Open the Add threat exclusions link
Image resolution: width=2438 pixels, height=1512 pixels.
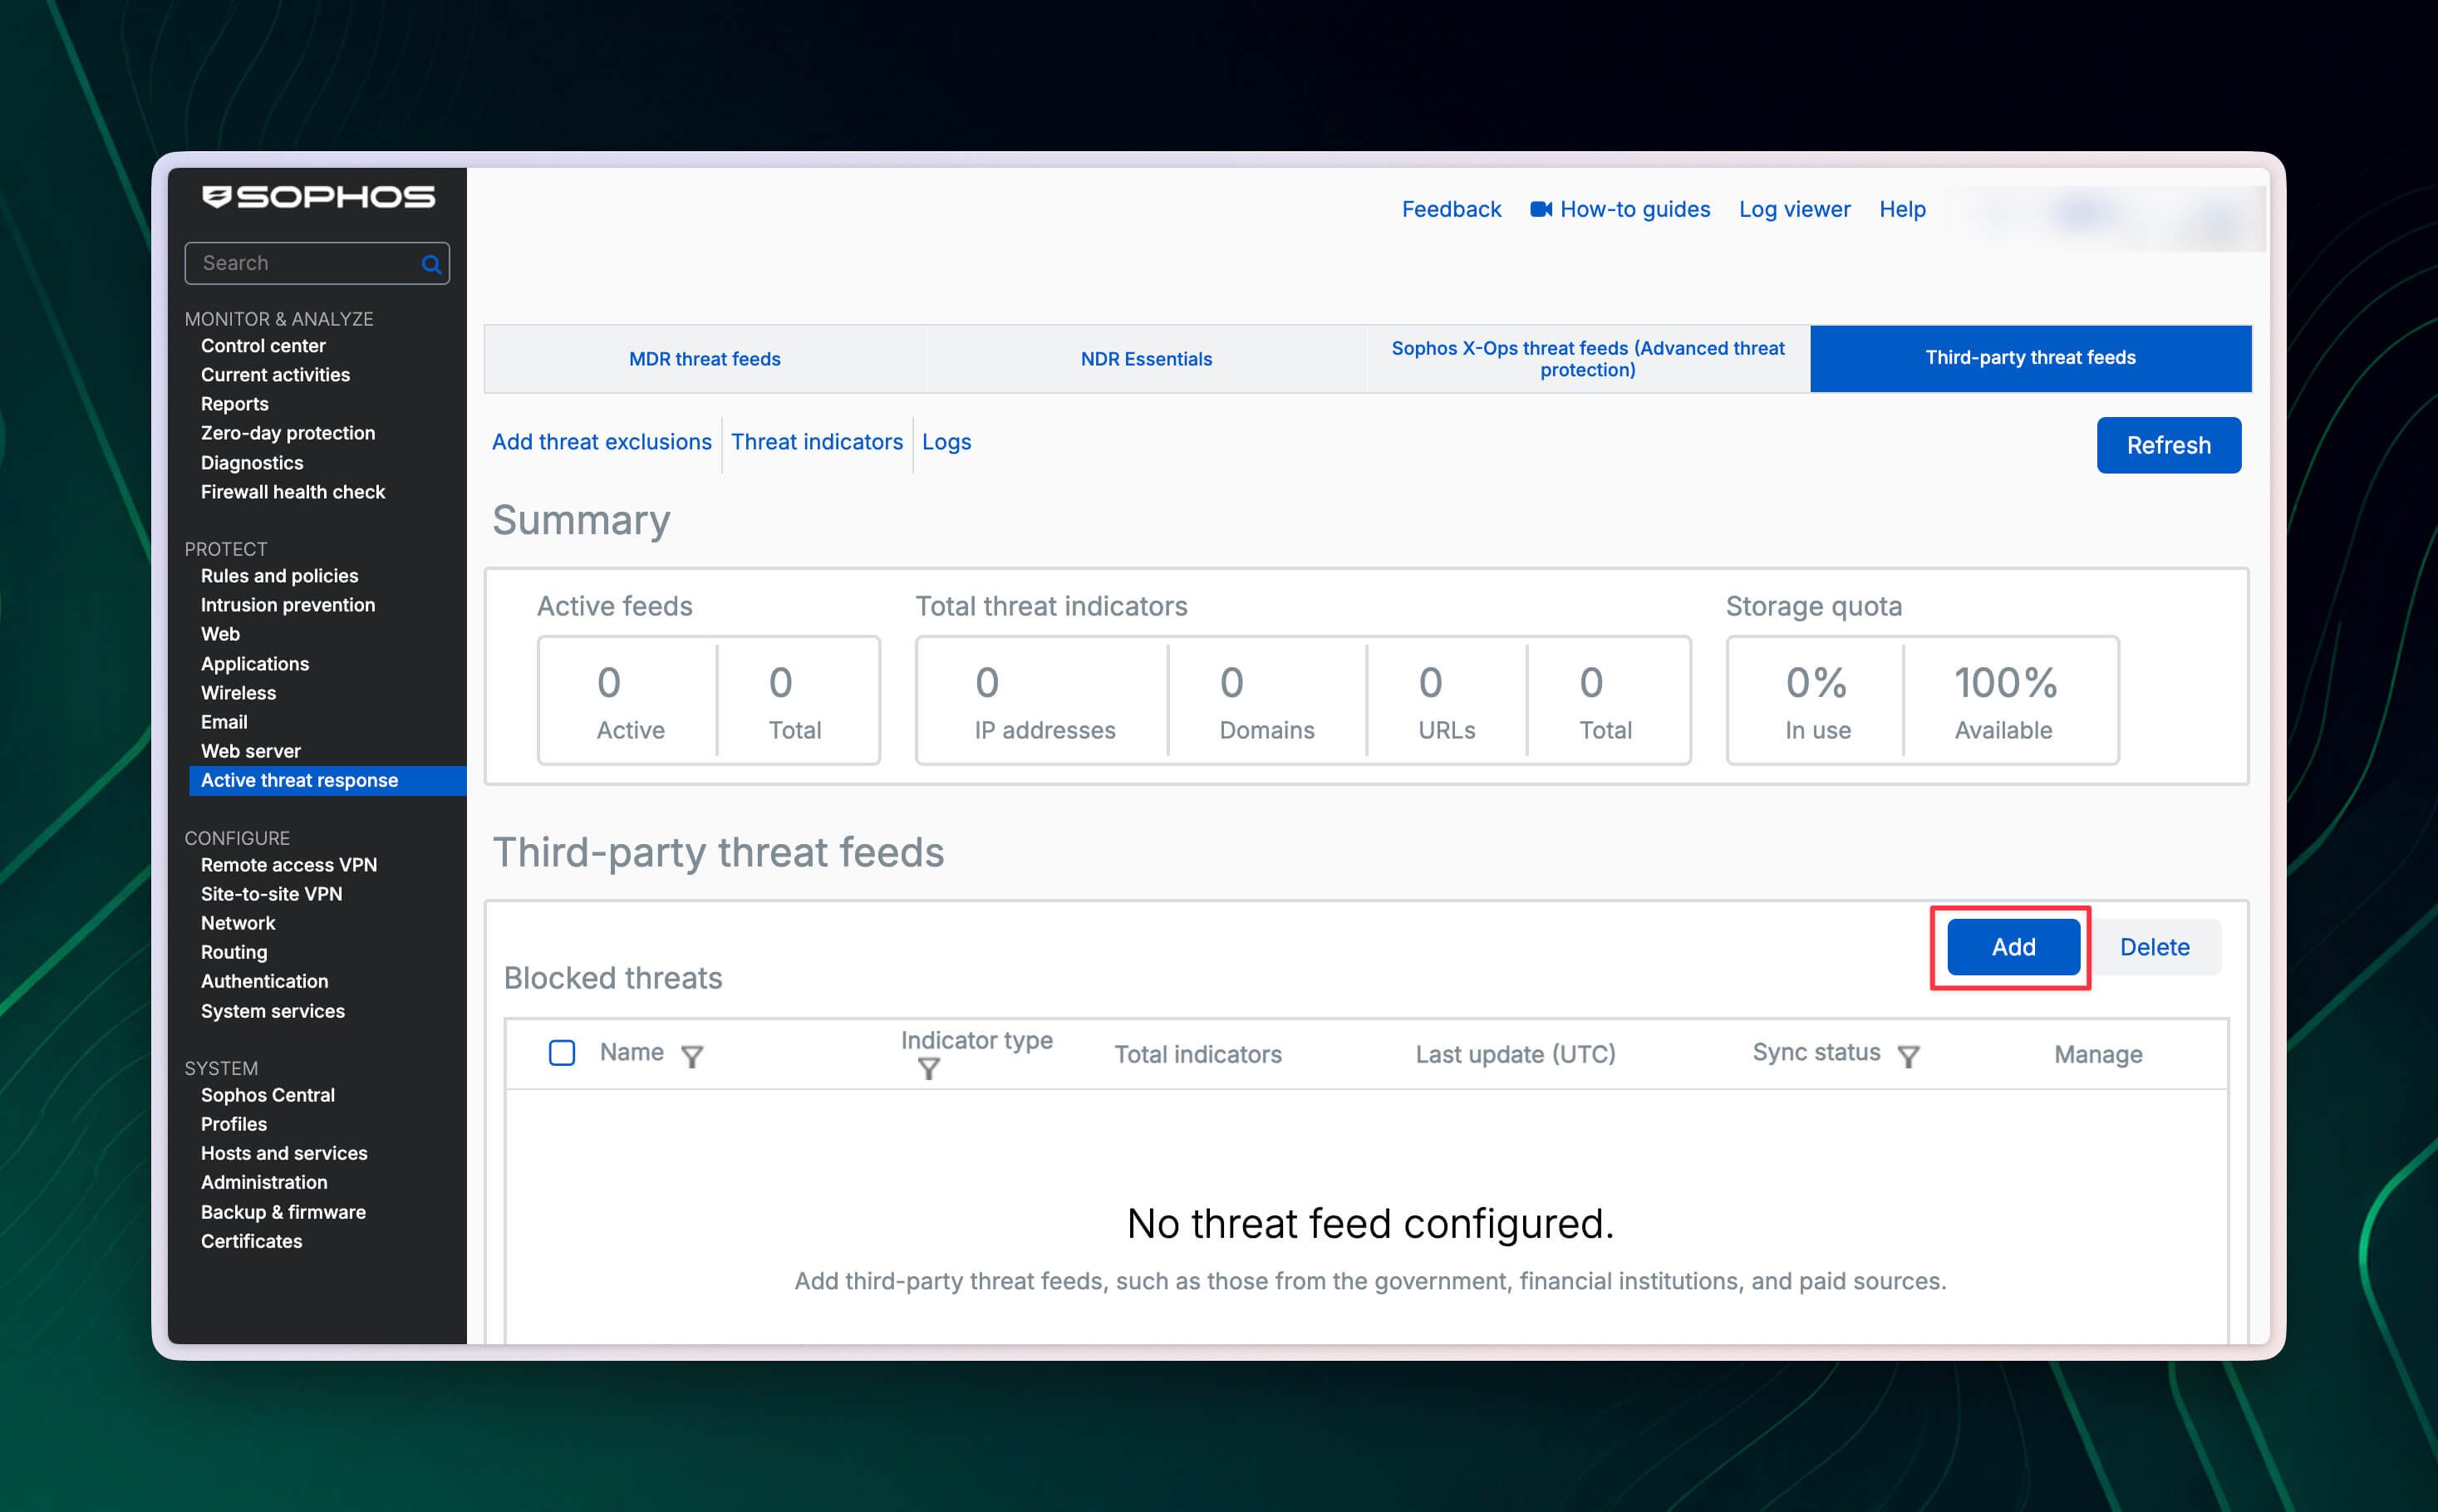coord(602,442)
